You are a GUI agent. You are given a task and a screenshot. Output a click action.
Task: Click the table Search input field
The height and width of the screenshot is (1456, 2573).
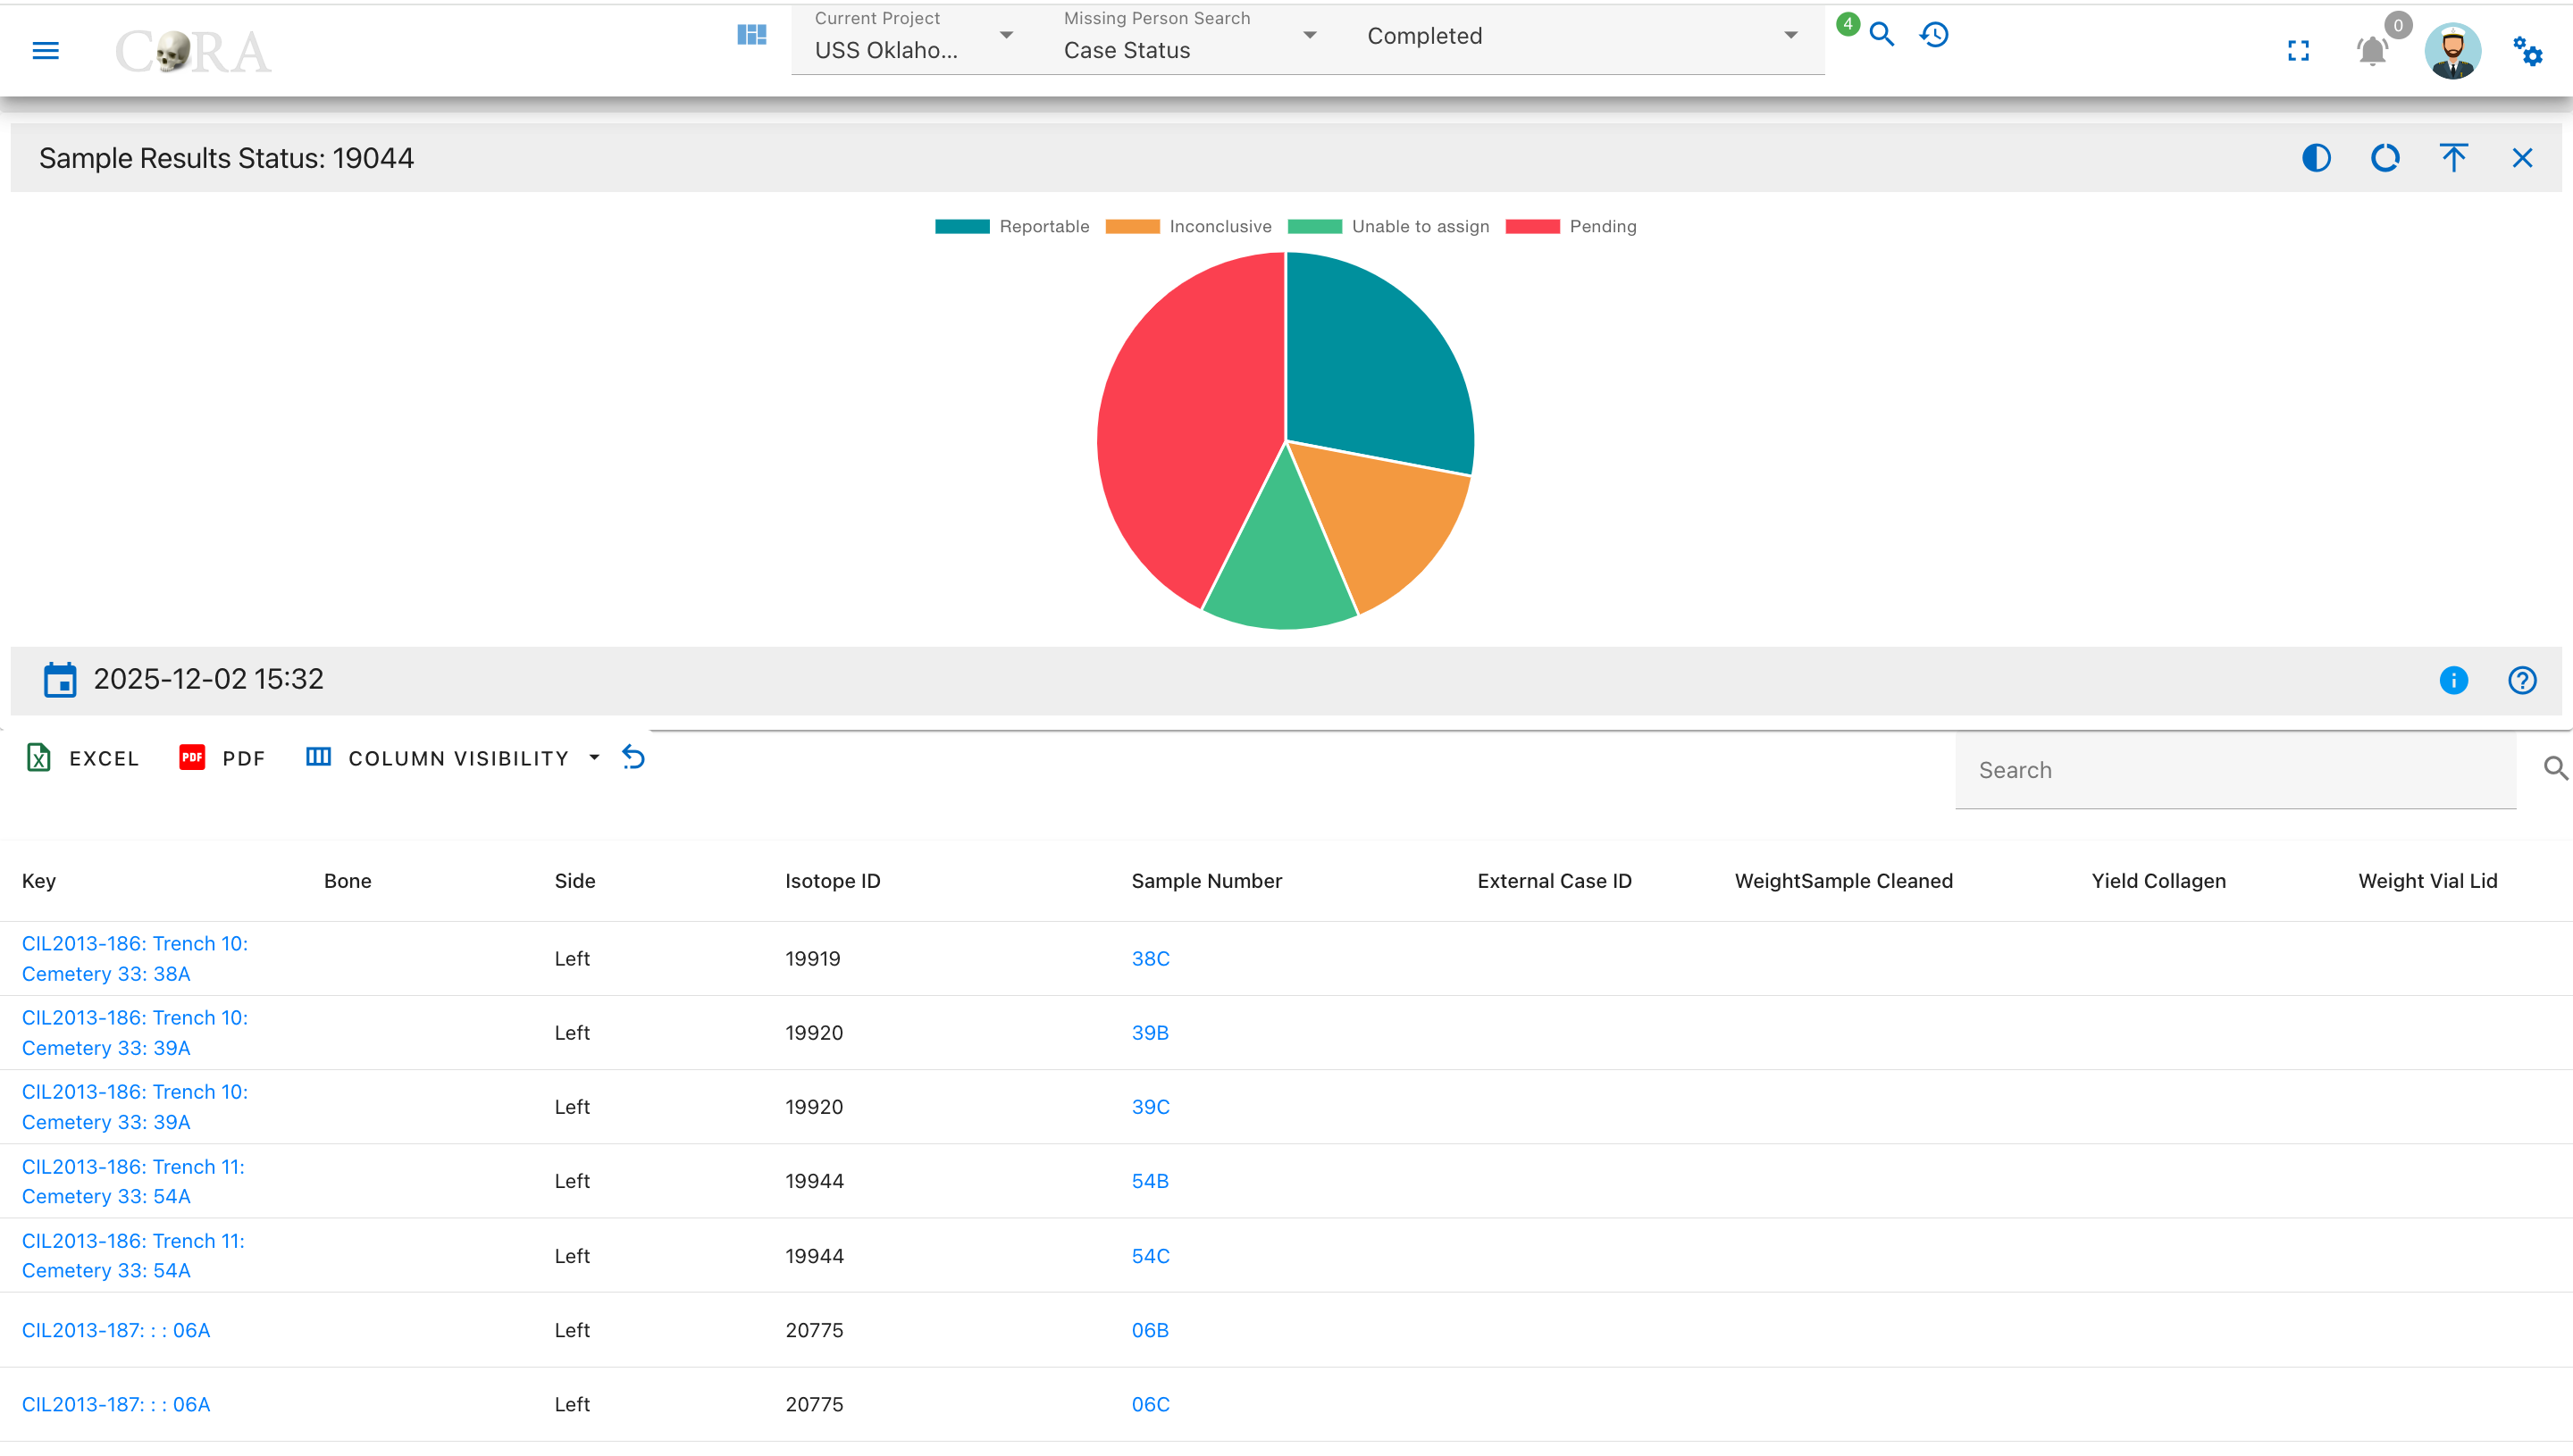click(2235, 770)
